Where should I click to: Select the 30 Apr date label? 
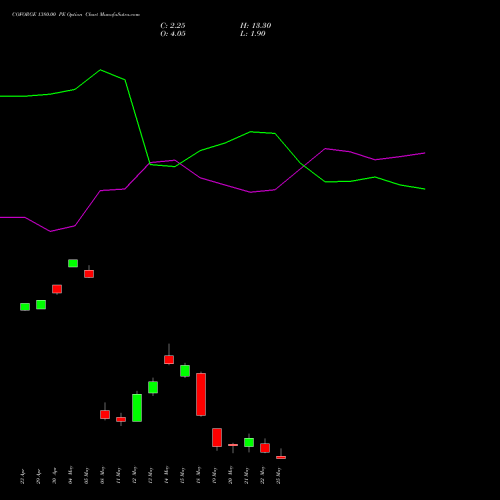pos(55,476)
